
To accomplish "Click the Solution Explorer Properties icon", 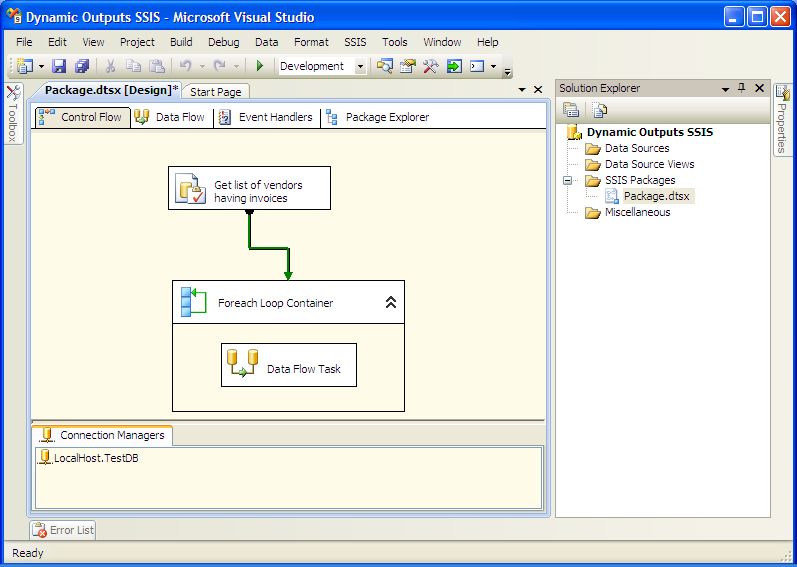I will (x=571, y=110).
